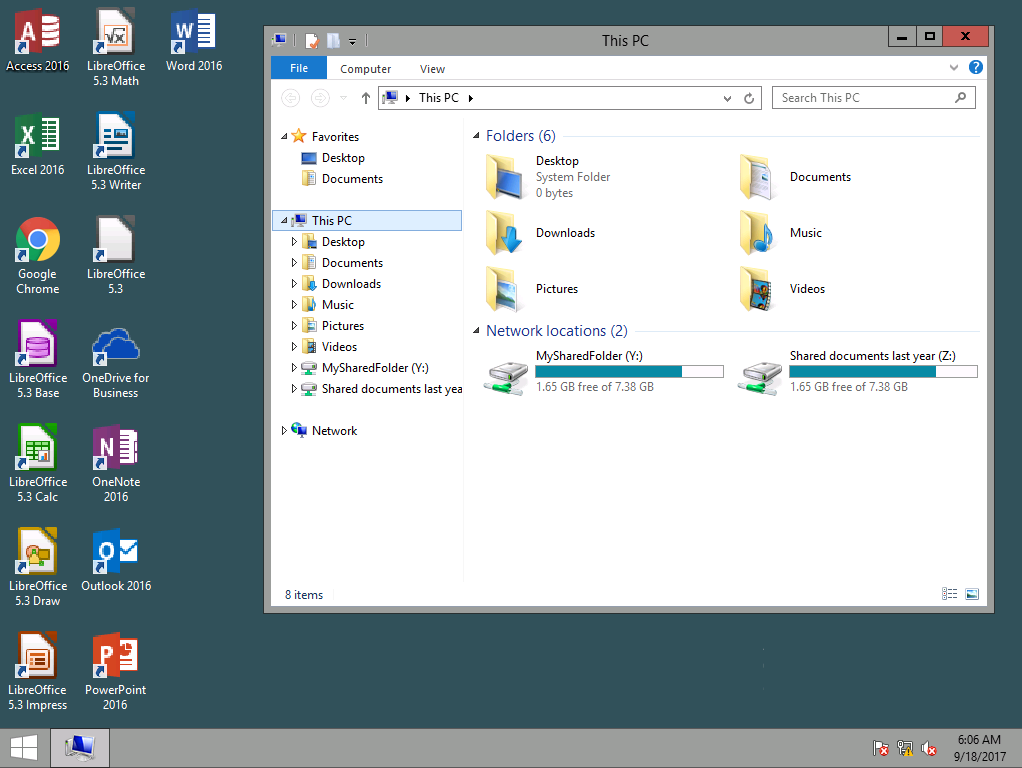Switch to large icons view

[x=971, y=593]
